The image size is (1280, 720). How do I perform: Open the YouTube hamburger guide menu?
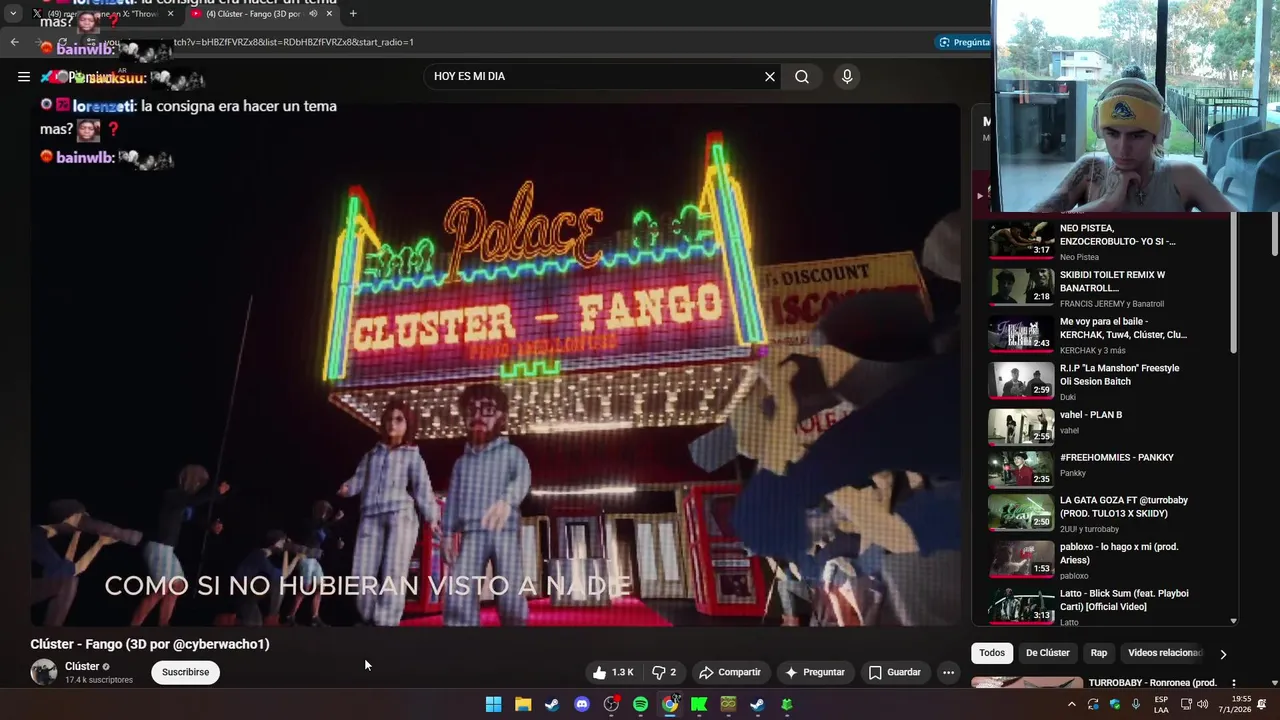pyautogui.click(x=23, y=76)
